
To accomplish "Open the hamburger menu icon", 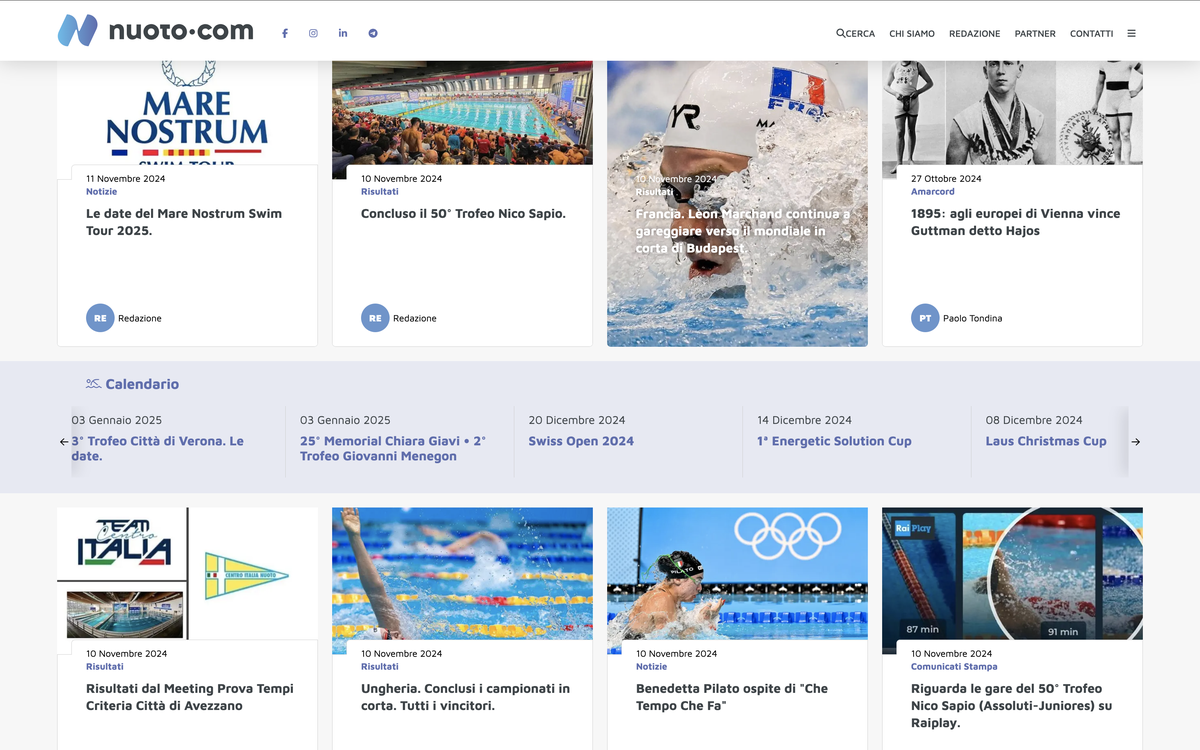I will click(x=1131, y=33).
